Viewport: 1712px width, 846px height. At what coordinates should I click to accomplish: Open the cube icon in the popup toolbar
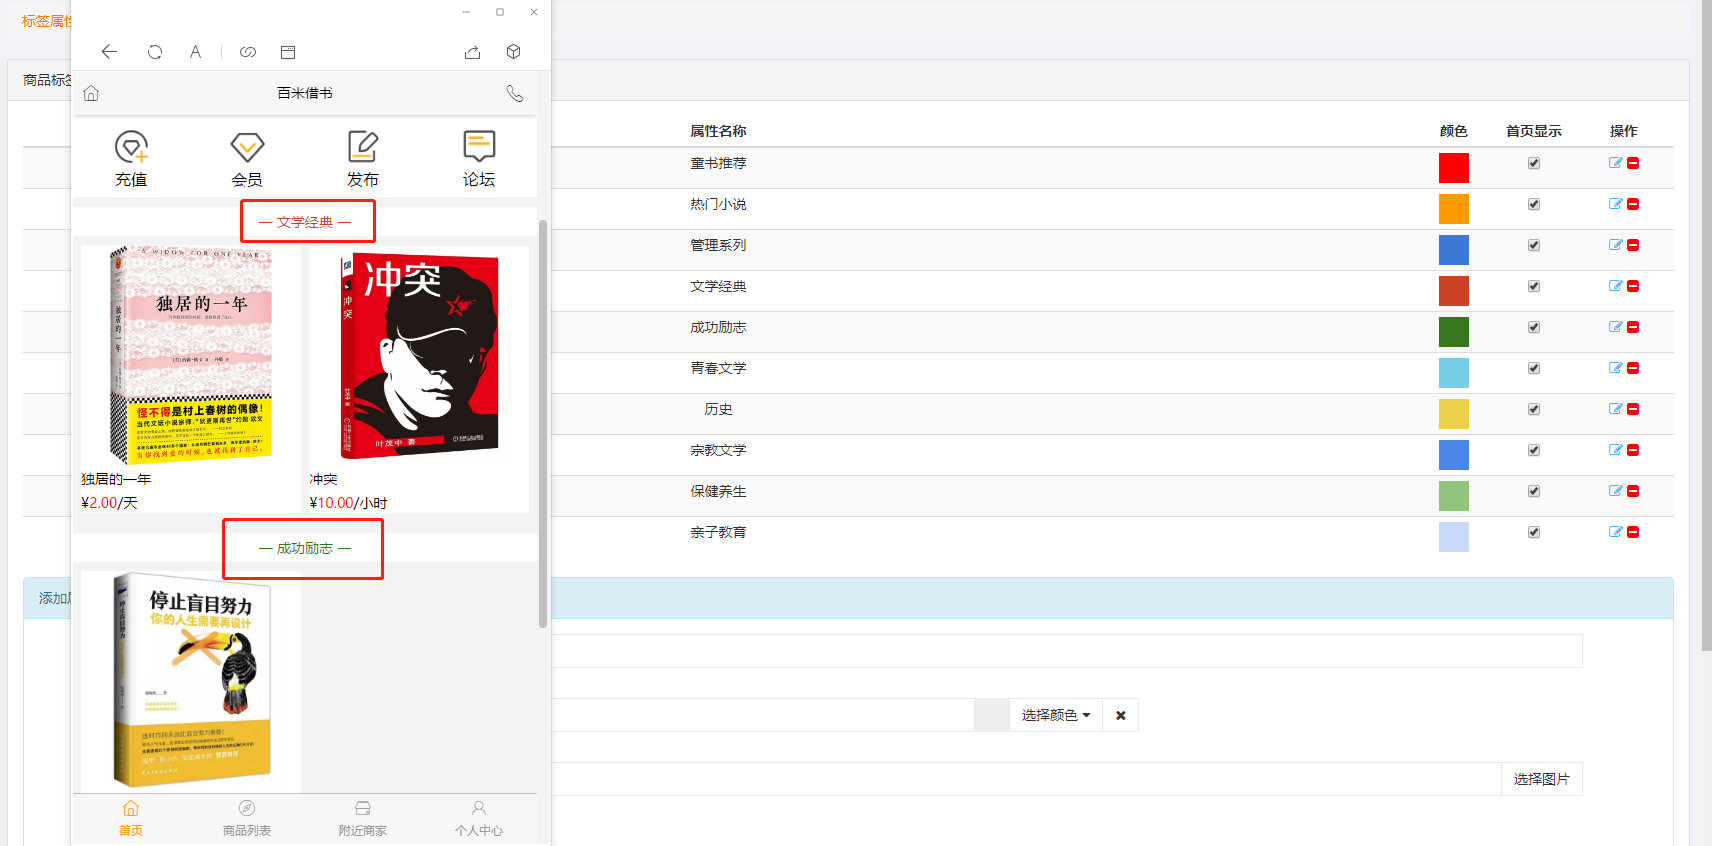click(x=513, y=52)
